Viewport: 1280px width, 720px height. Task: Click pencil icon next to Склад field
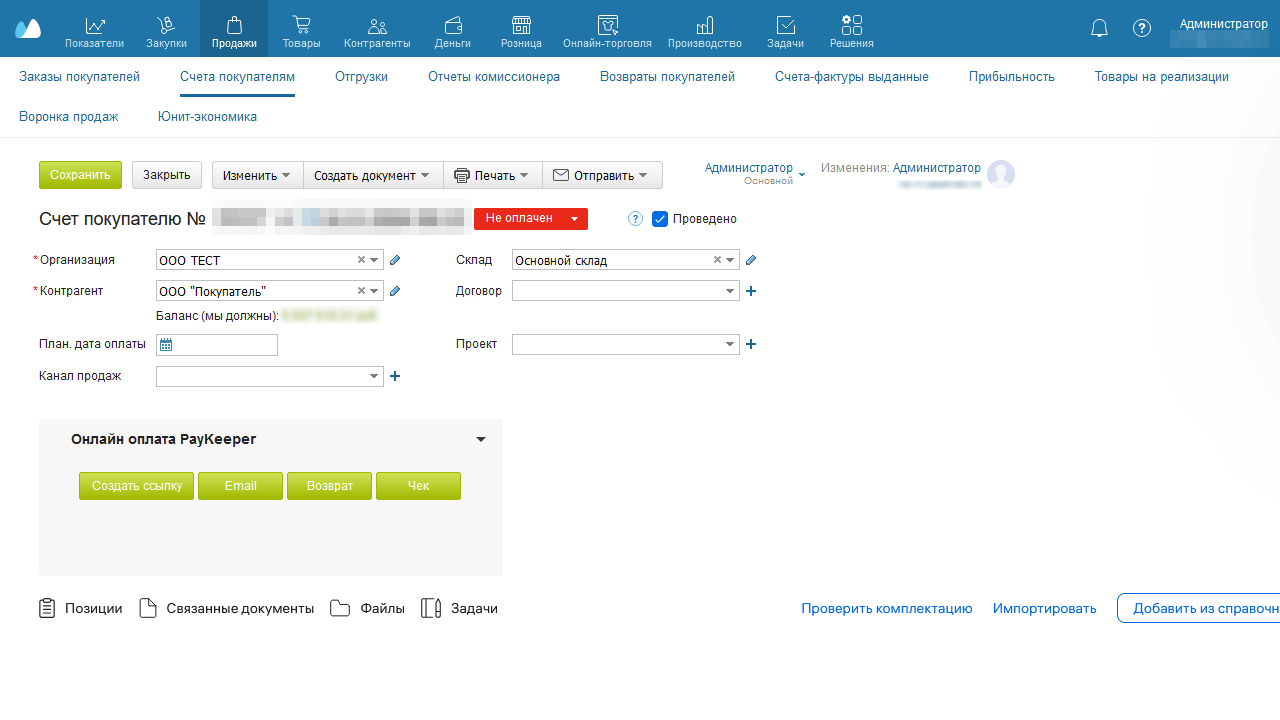(x=751, y=260)
